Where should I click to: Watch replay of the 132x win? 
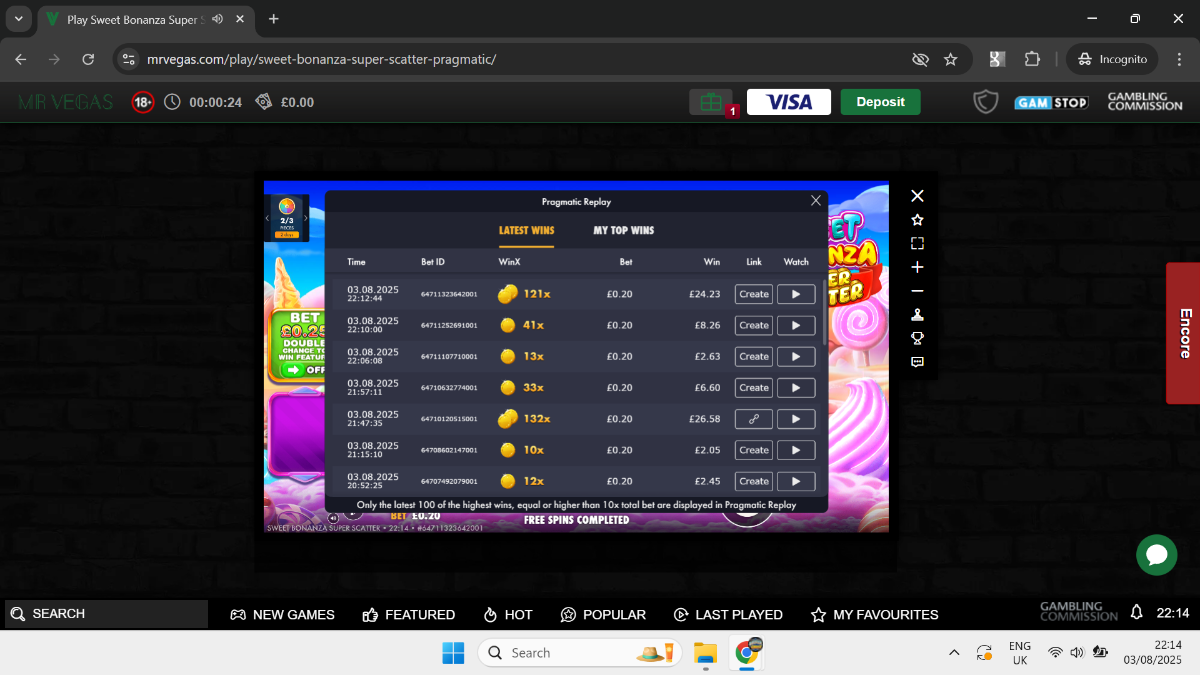point(796,419)
